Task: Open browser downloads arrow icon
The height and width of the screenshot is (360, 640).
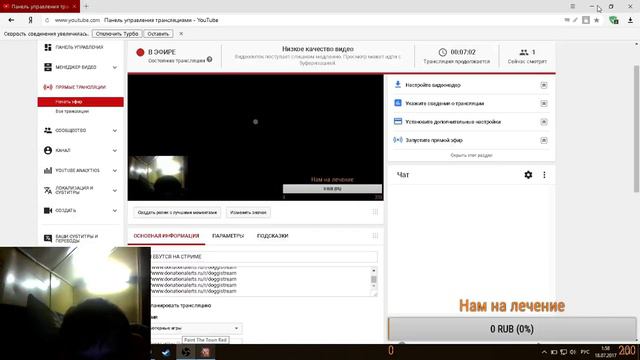Action: click(x=630, y=20)
